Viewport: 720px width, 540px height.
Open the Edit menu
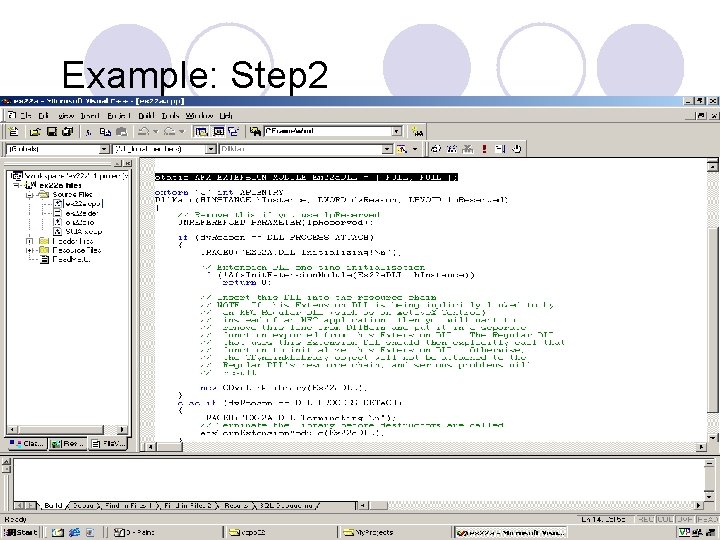point(44,116)
